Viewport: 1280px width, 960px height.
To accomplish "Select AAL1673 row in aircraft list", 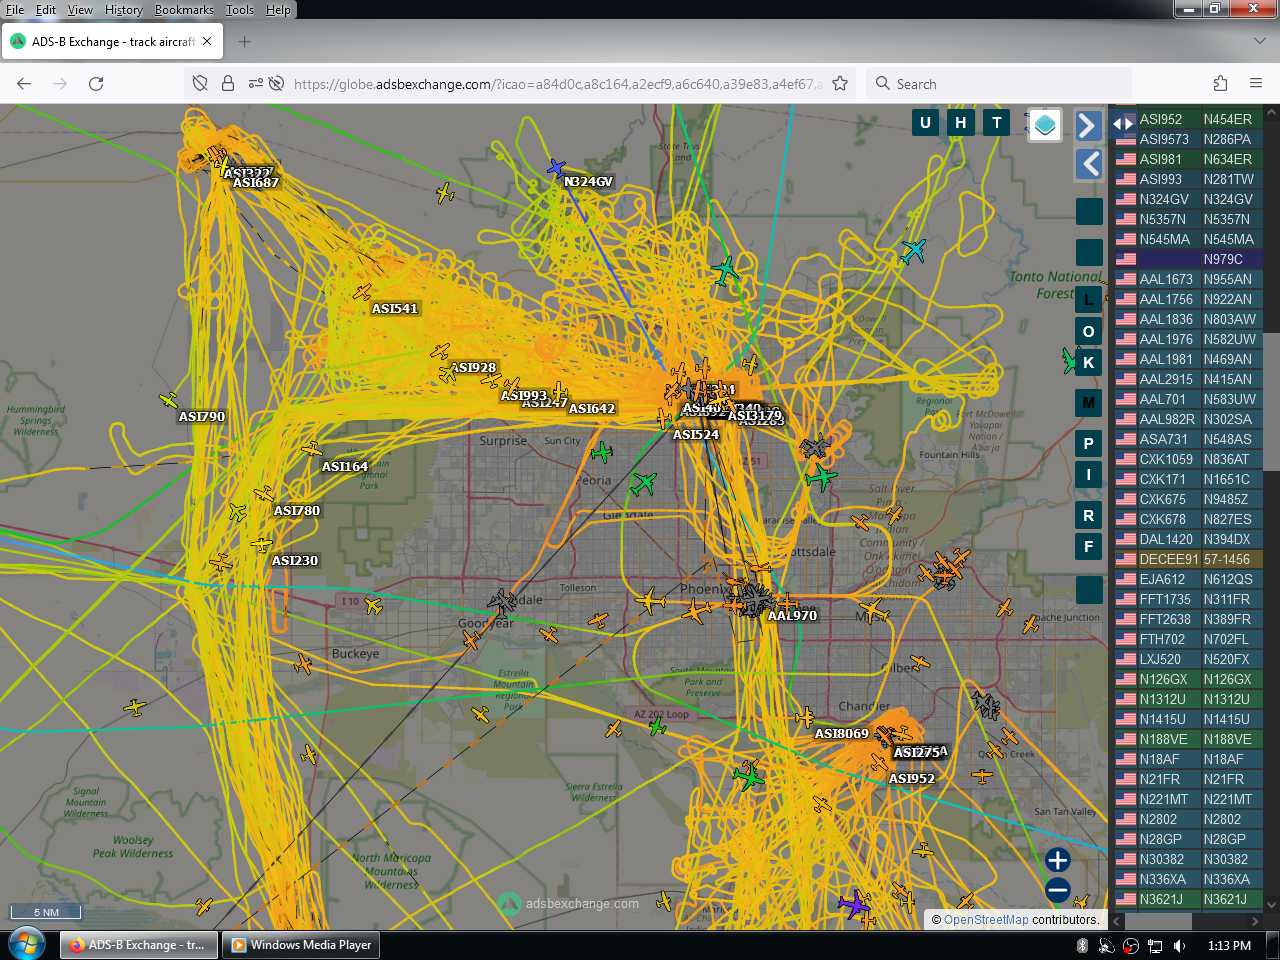I will [1187, 279].
